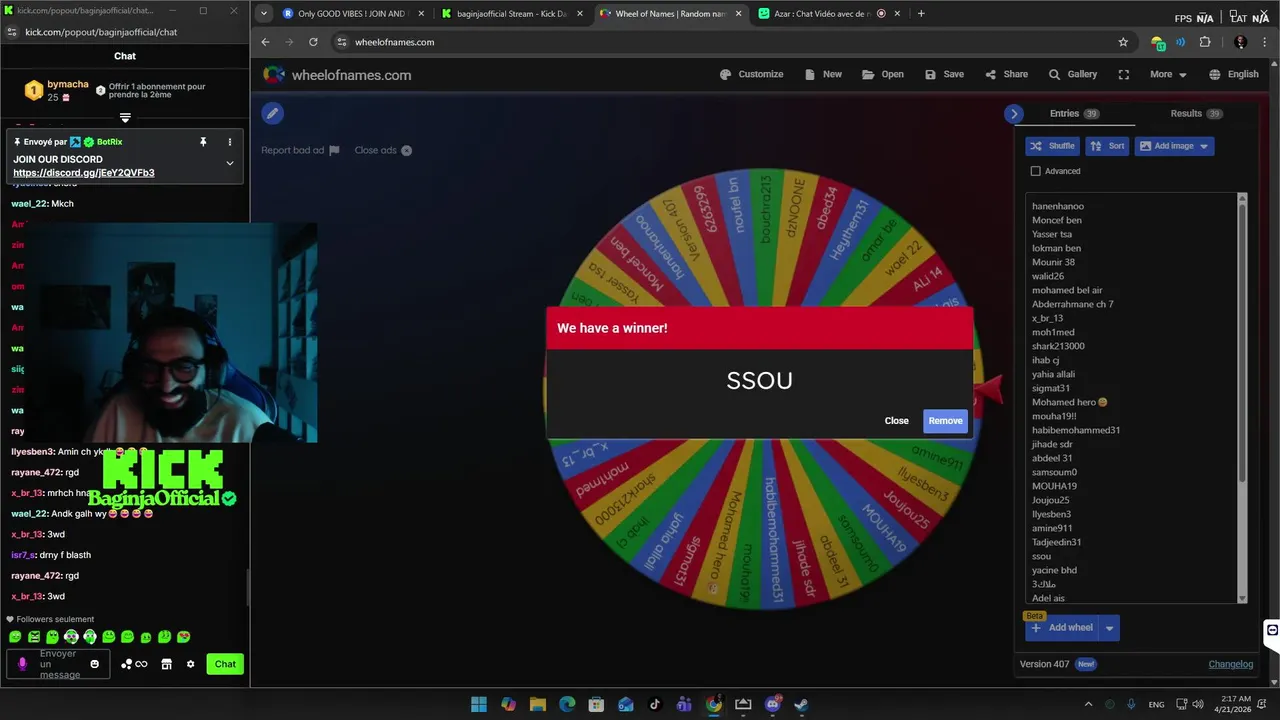This screenshot has height=720, width=1280.
Task: Enable the Advanced checkbox
Action: [x=1035, y=171]
